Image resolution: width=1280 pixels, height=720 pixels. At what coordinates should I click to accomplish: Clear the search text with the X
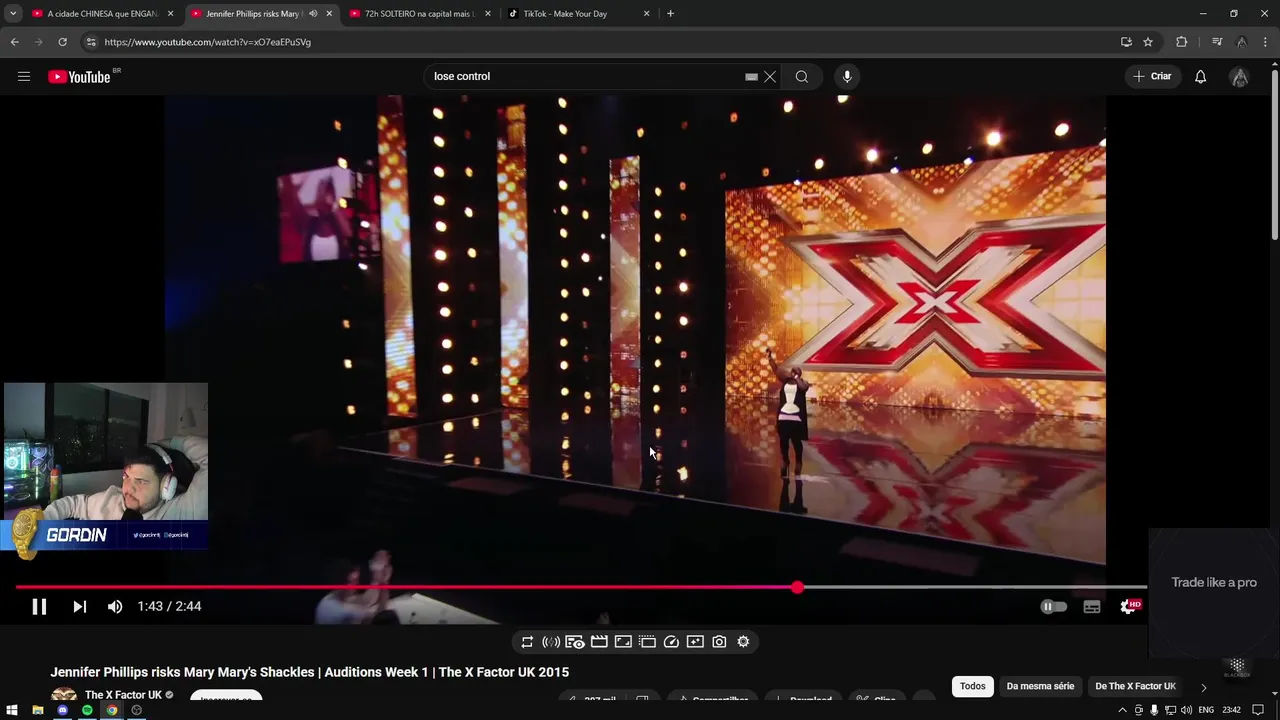(x=770, y=76)
